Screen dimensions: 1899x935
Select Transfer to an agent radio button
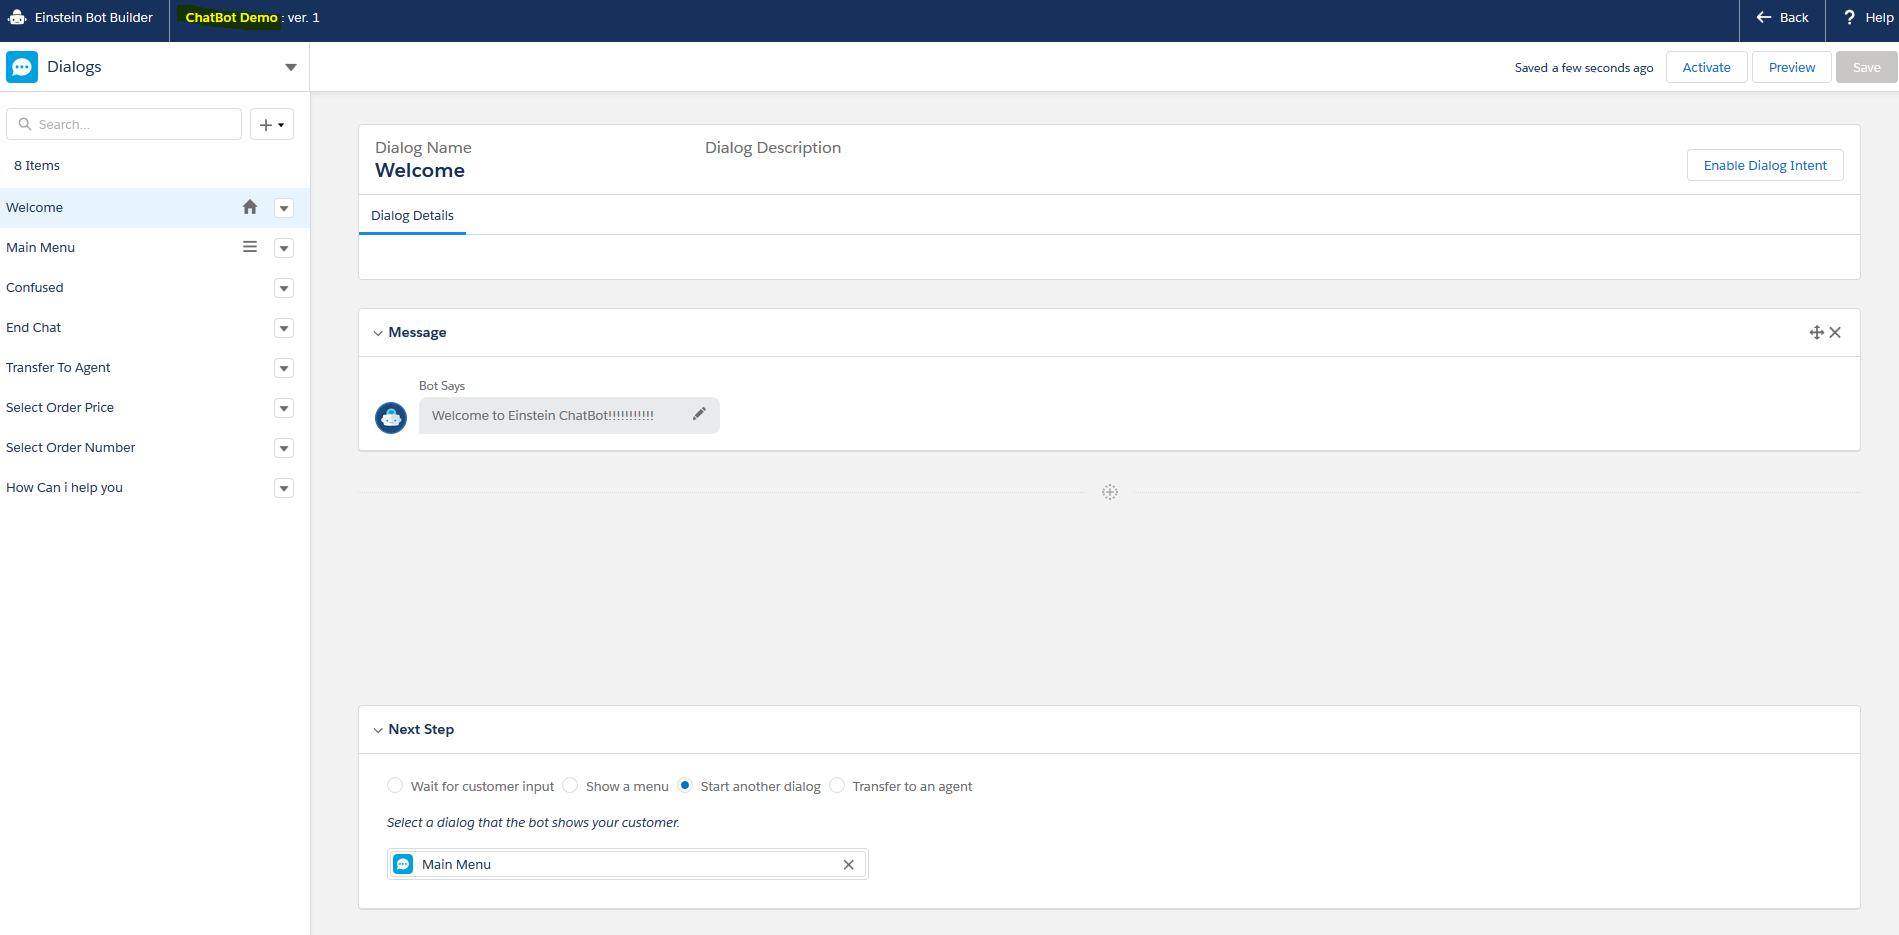[837, 785]
